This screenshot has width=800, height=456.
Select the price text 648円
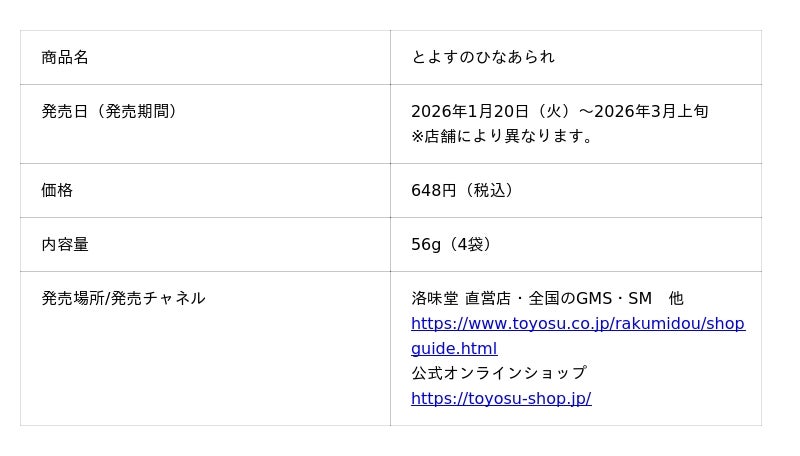433,190
